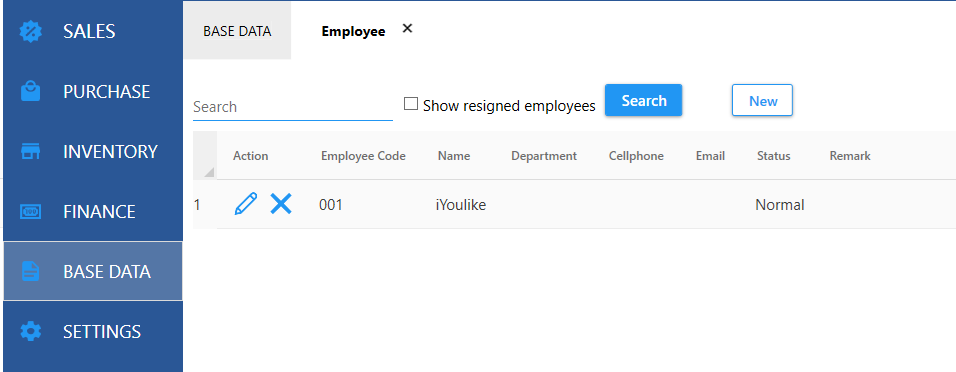Open the Sales percent-badge icon
Screen dimensions: 956x372
30,31
